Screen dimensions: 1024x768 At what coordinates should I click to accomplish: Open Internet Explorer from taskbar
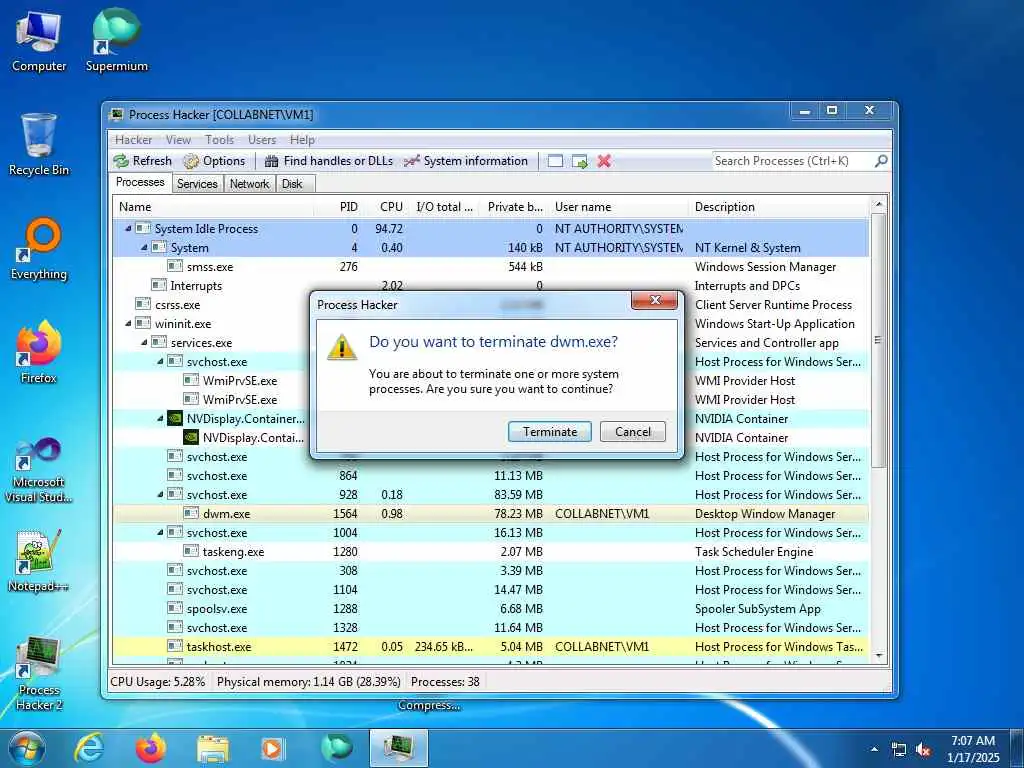coord(88,748)
